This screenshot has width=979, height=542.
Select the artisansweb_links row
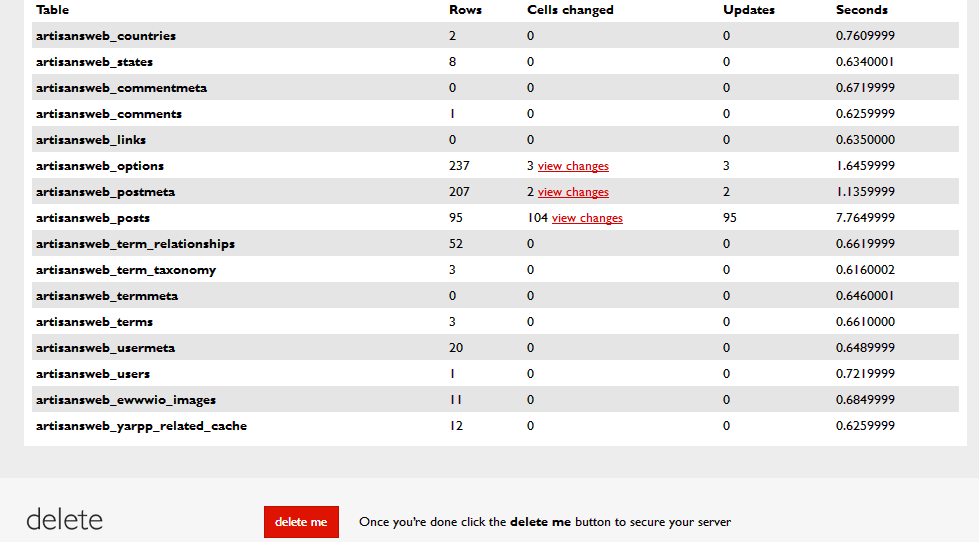pos(495,140)
